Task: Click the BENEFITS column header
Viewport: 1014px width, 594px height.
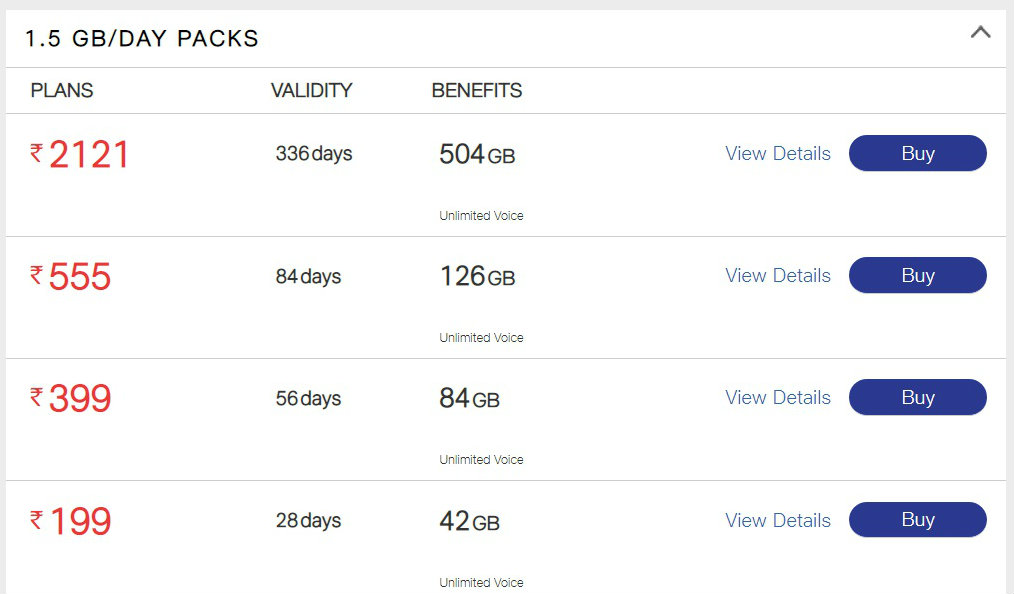Action: (x=477, y=90)
